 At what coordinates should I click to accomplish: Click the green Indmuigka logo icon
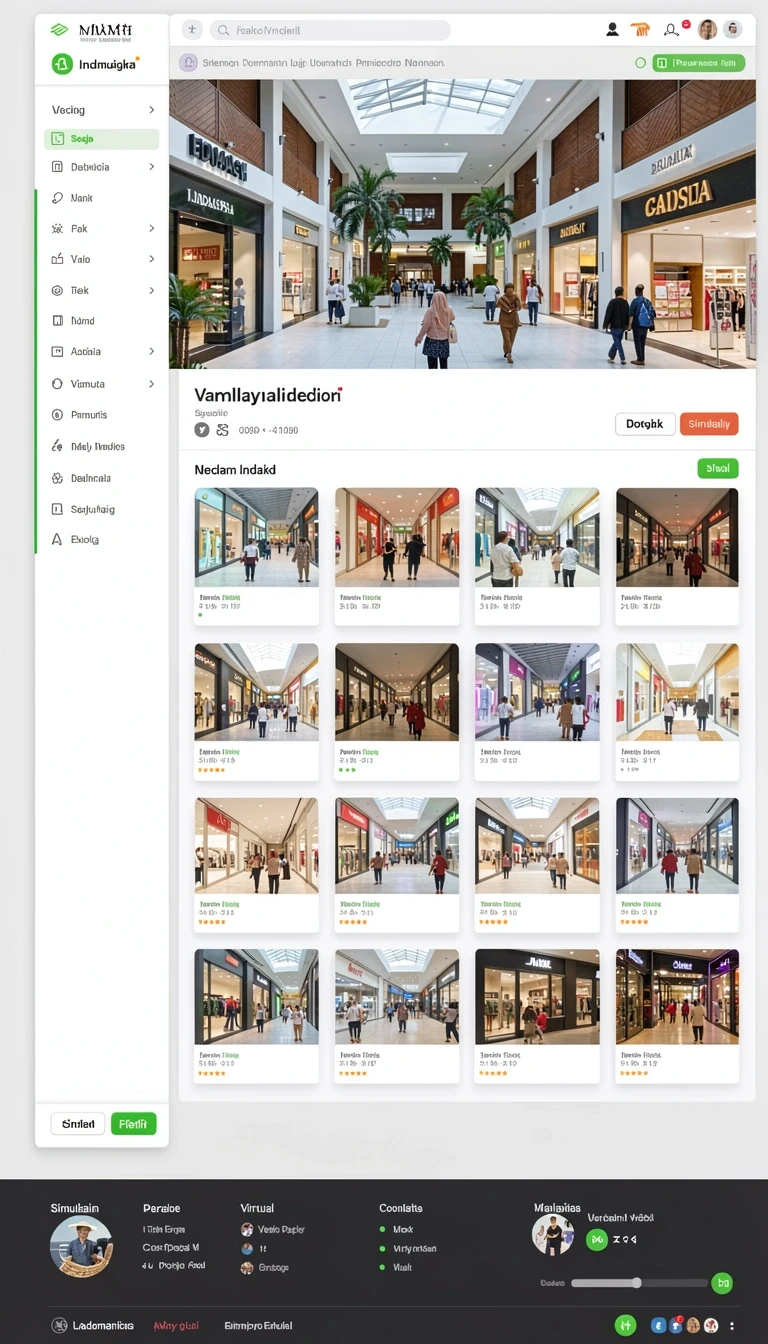[x=62, y=64]
